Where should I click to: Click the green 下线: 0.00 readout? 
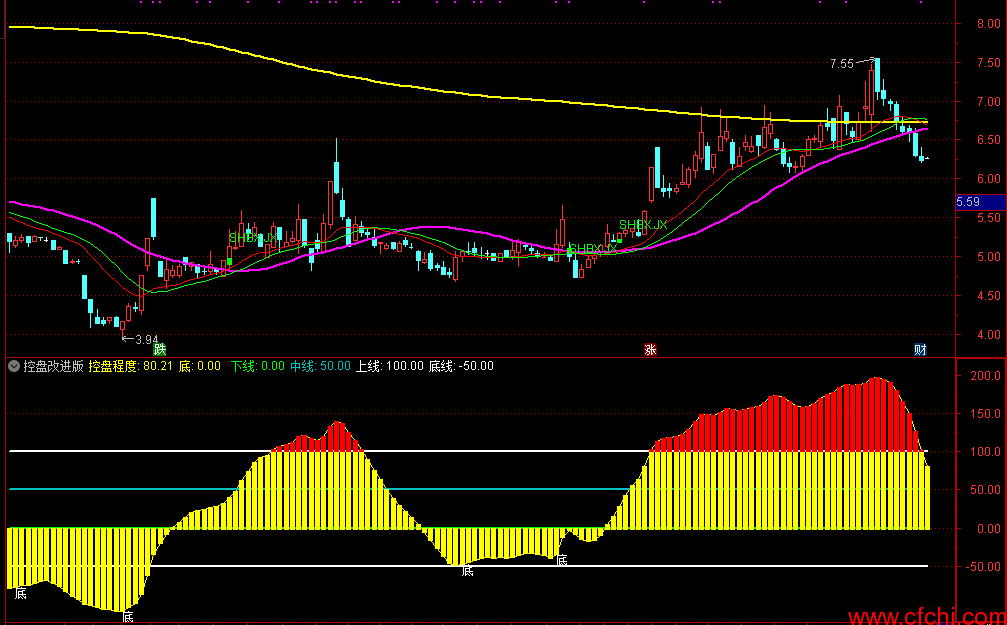point(258,366)
